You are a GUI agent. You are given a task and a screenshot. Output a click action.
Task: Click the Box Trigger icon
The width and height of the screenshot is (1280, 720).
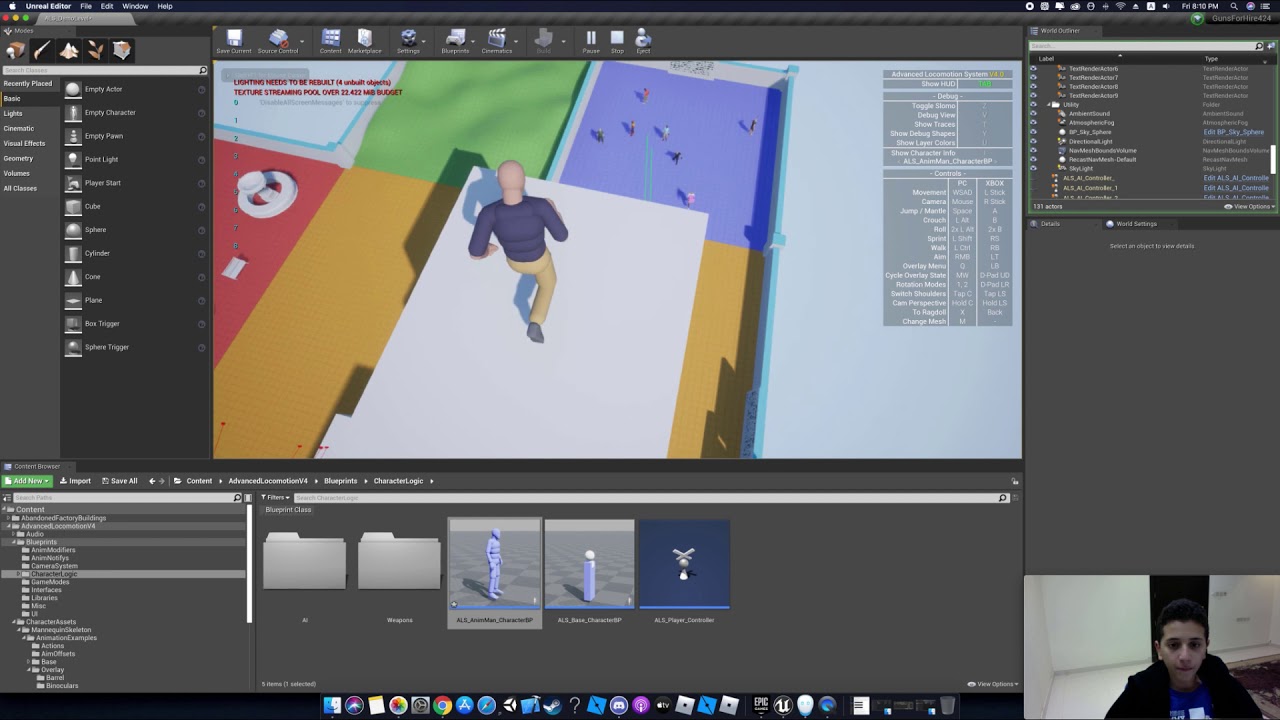click(x=73, y=323)
